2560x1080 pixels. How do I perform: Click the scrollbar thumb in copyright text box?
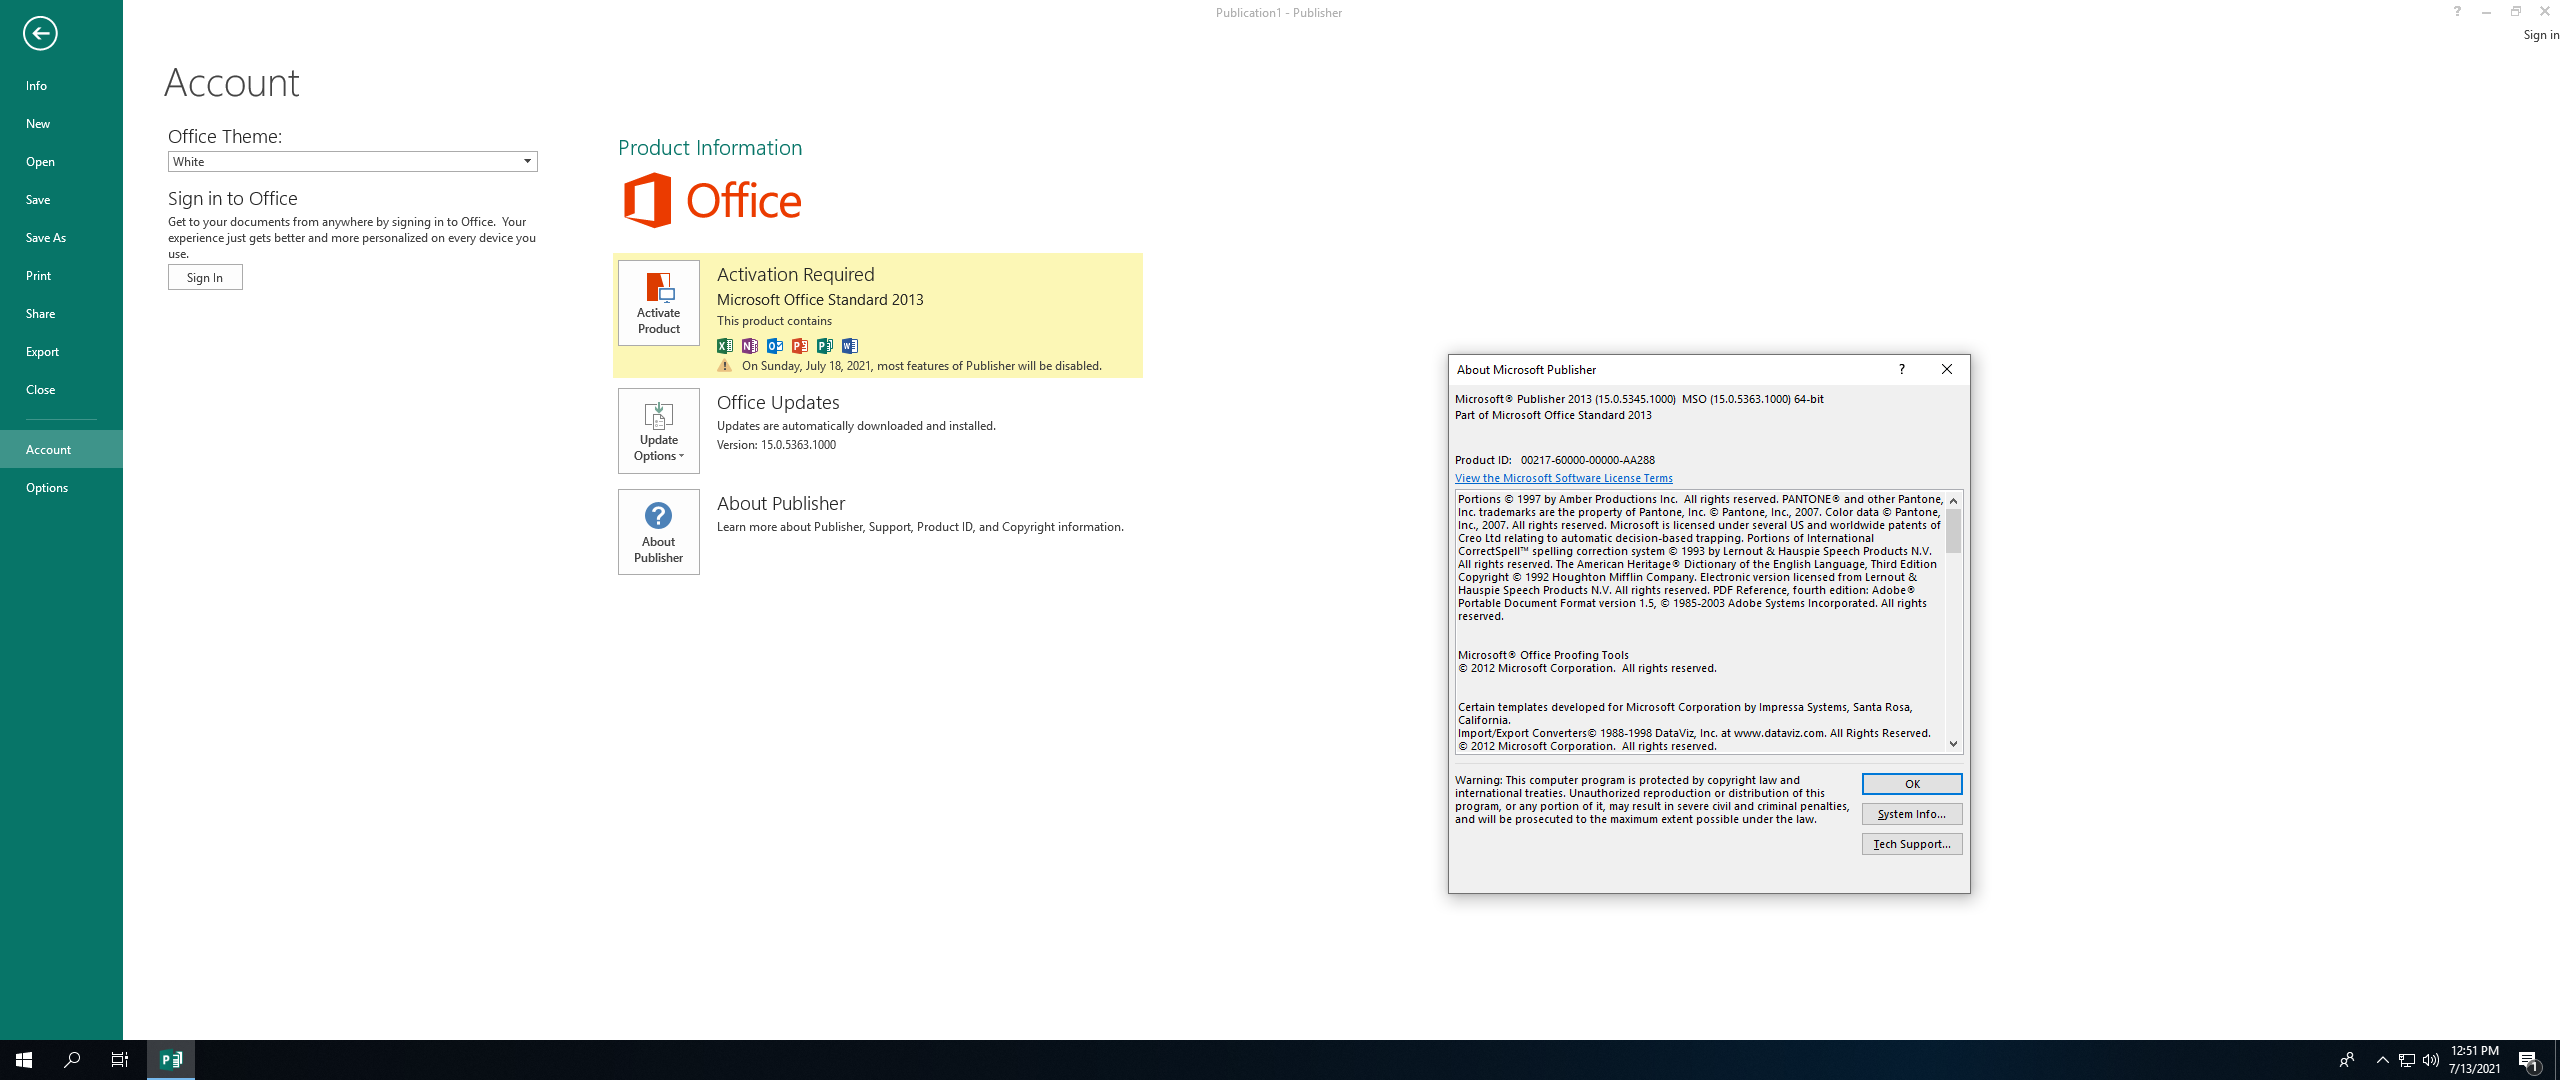(1953, 531)
